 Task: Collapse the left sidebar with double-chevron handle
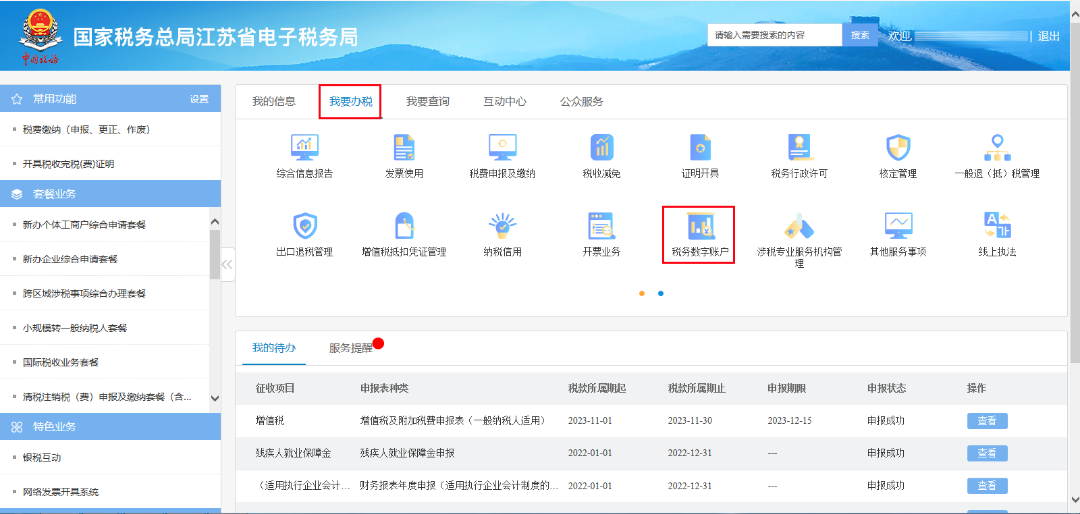coord(227,265)
